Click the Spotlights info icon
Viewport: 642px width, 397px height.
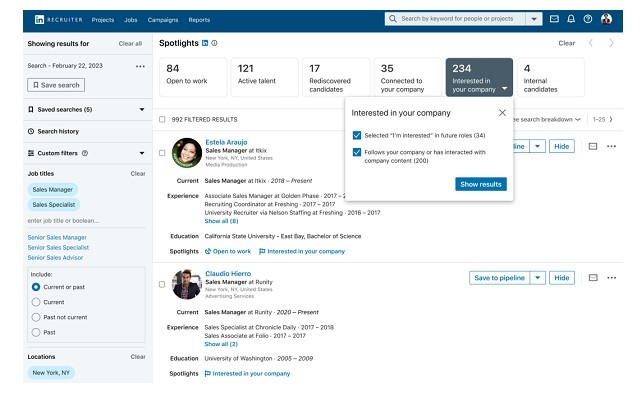coord(214,43)
